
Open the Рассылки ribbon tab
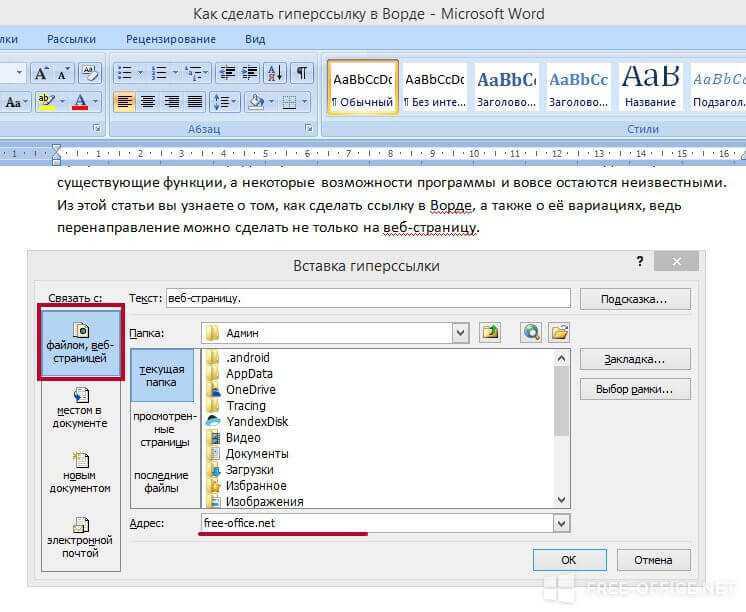click(x=71, y=39)
